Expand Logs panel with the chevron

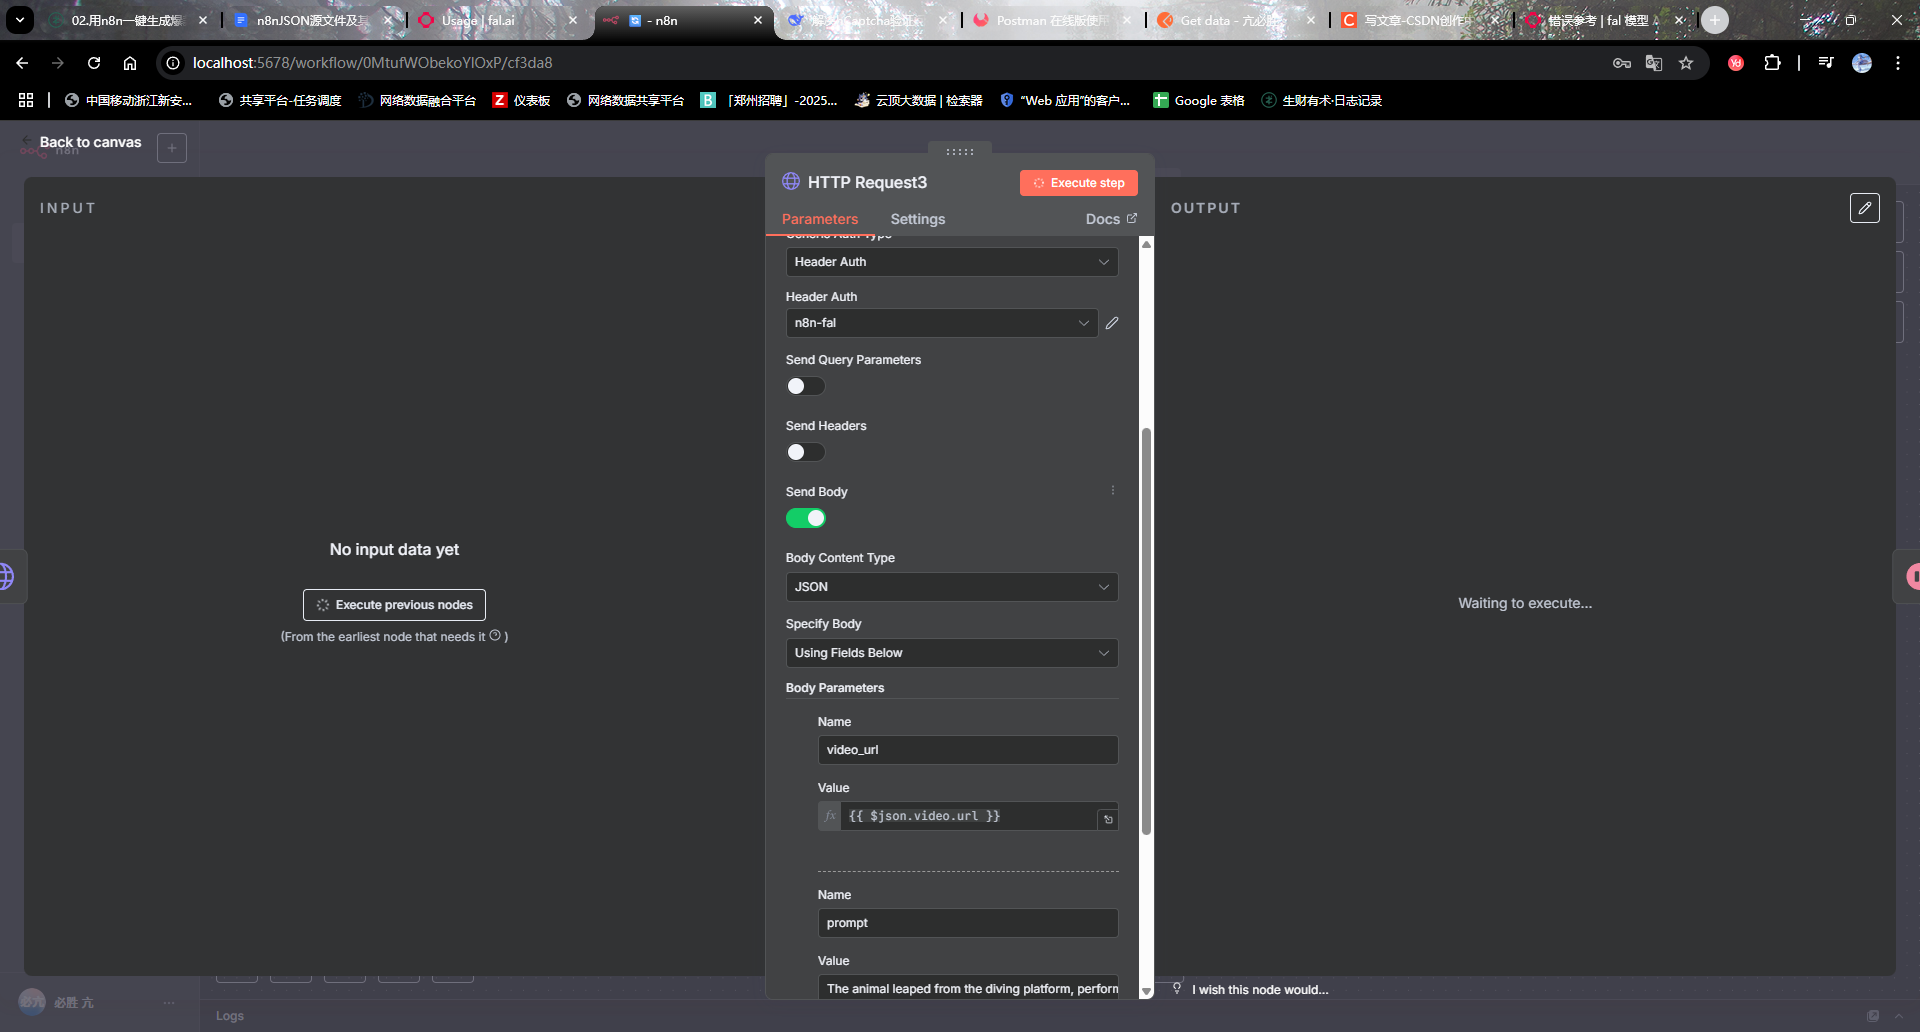1899,1016
